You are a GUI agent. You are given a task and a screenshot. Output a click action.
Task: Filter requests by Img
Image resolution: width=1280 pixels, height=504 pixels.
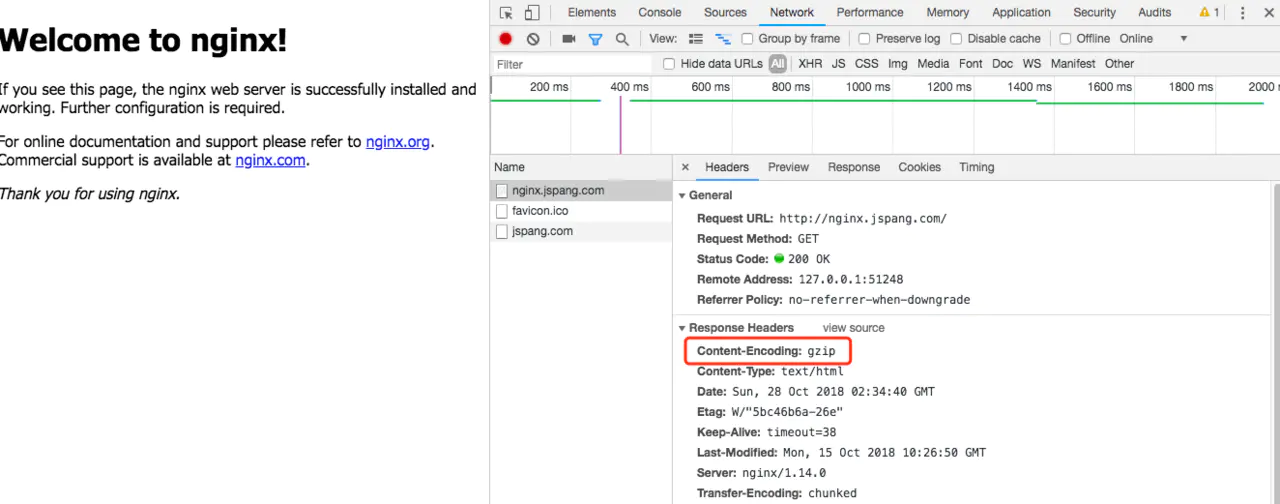[898, 64]
